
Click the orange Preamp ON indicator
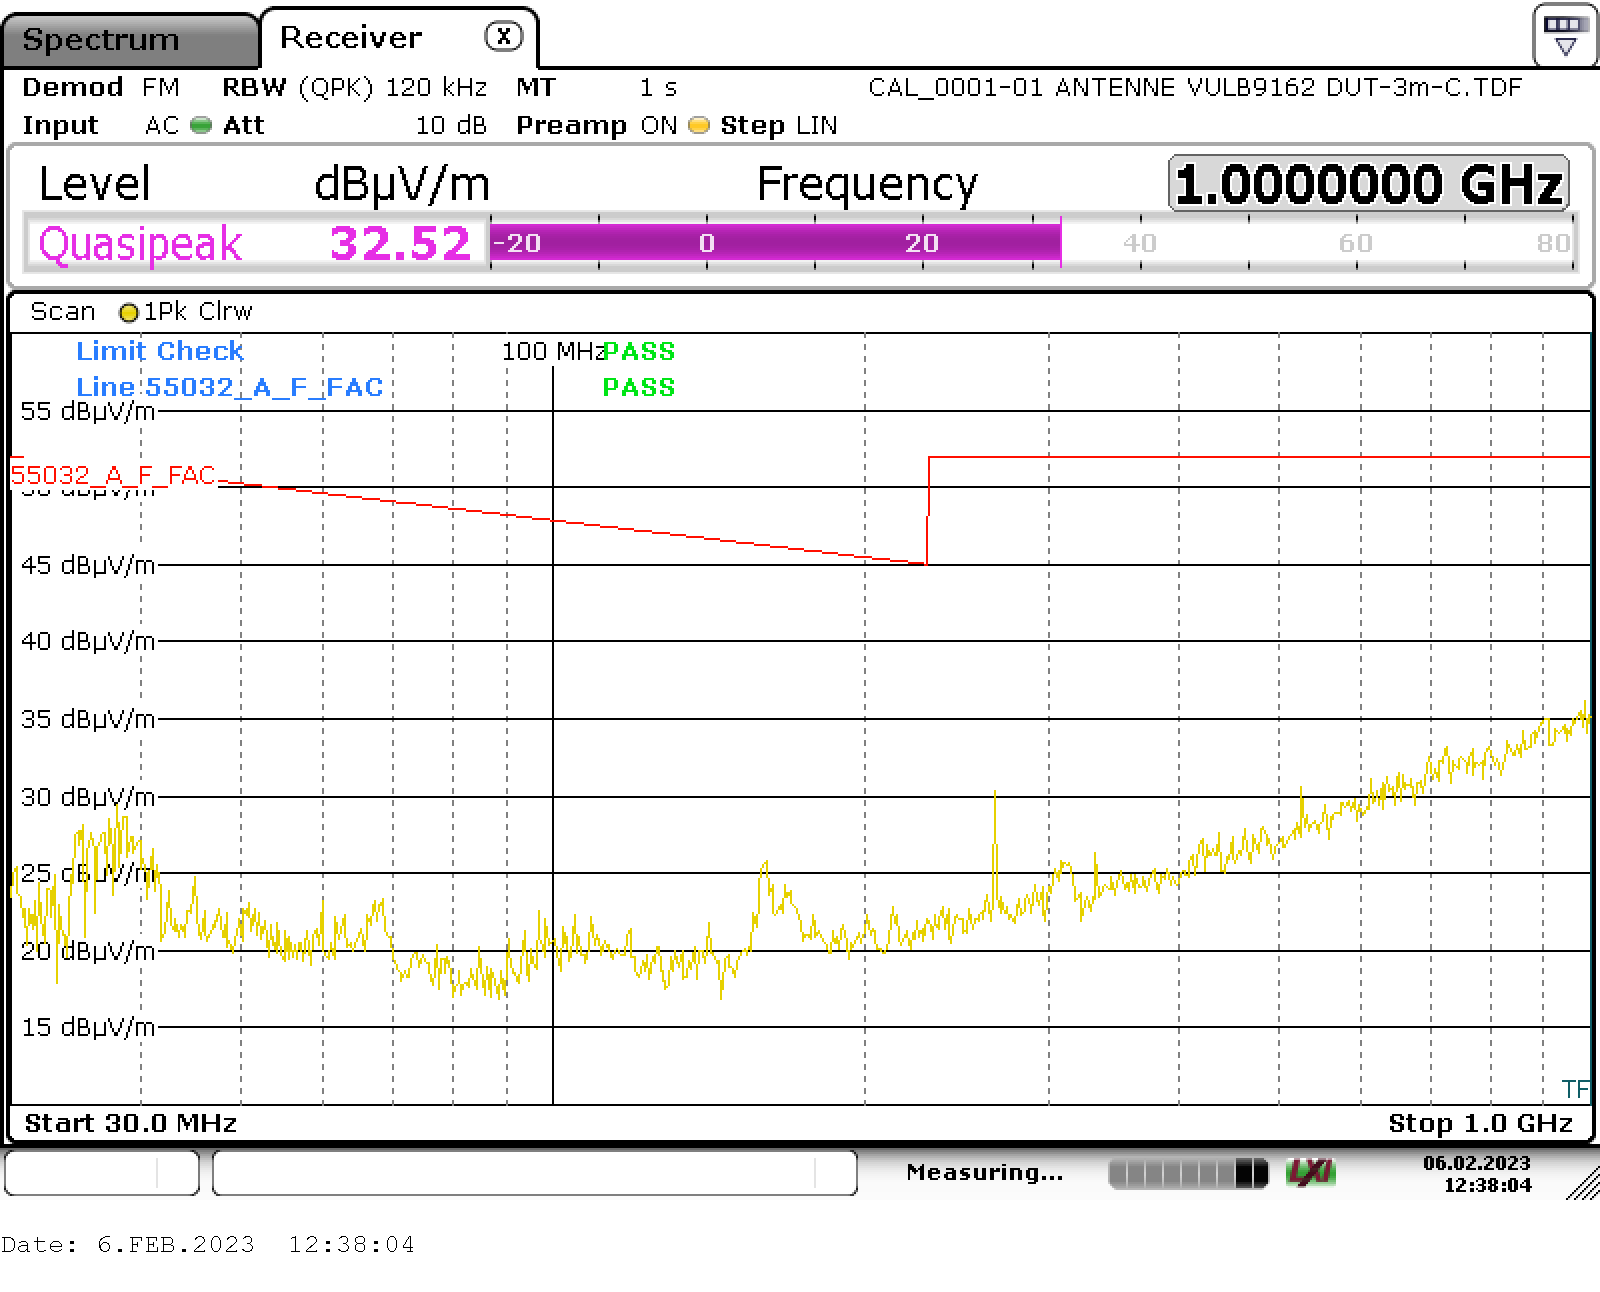[699, 125]
